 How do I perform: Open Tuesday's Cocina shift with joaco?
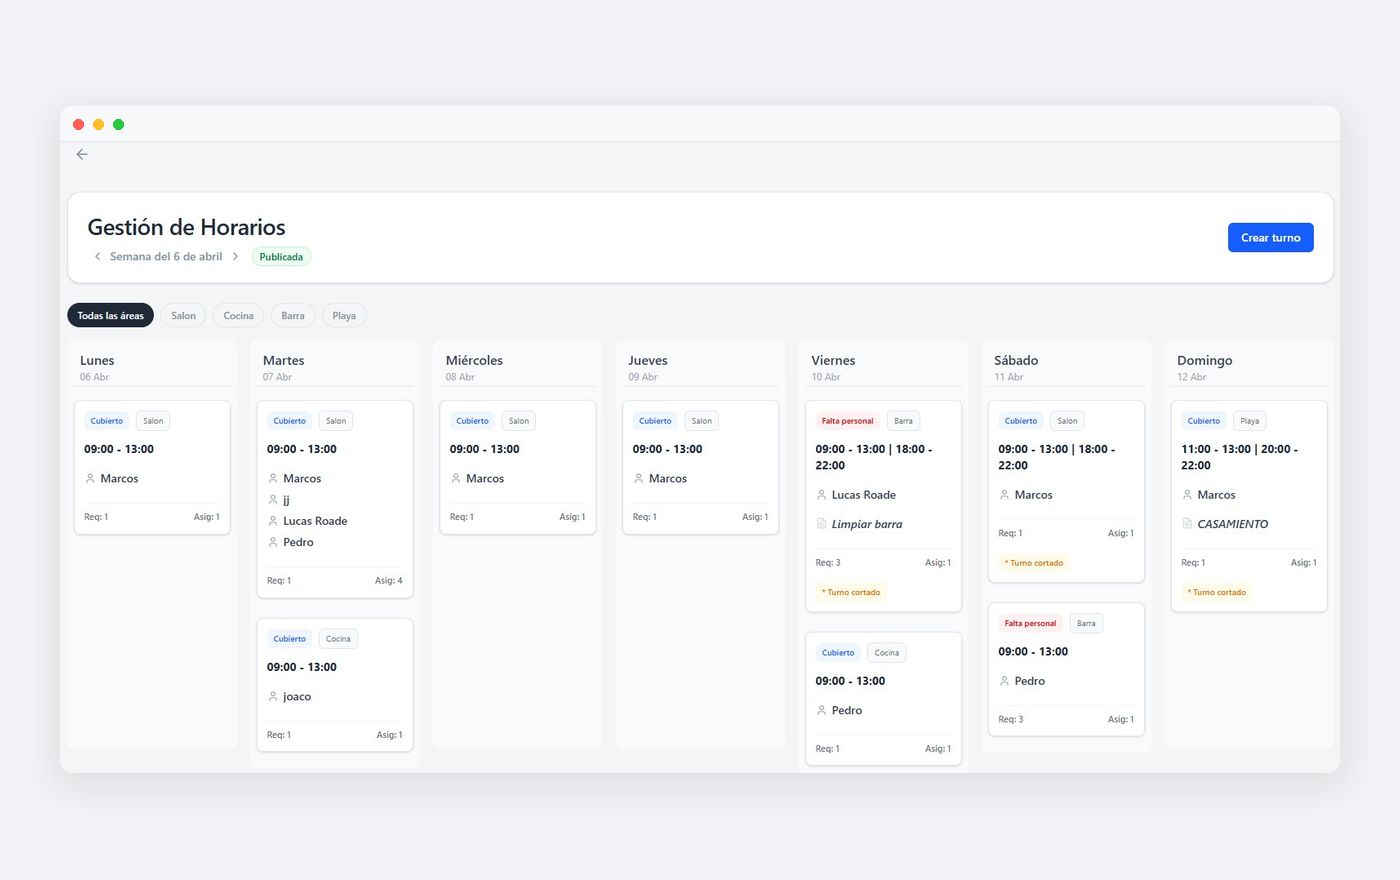(335, 684)
